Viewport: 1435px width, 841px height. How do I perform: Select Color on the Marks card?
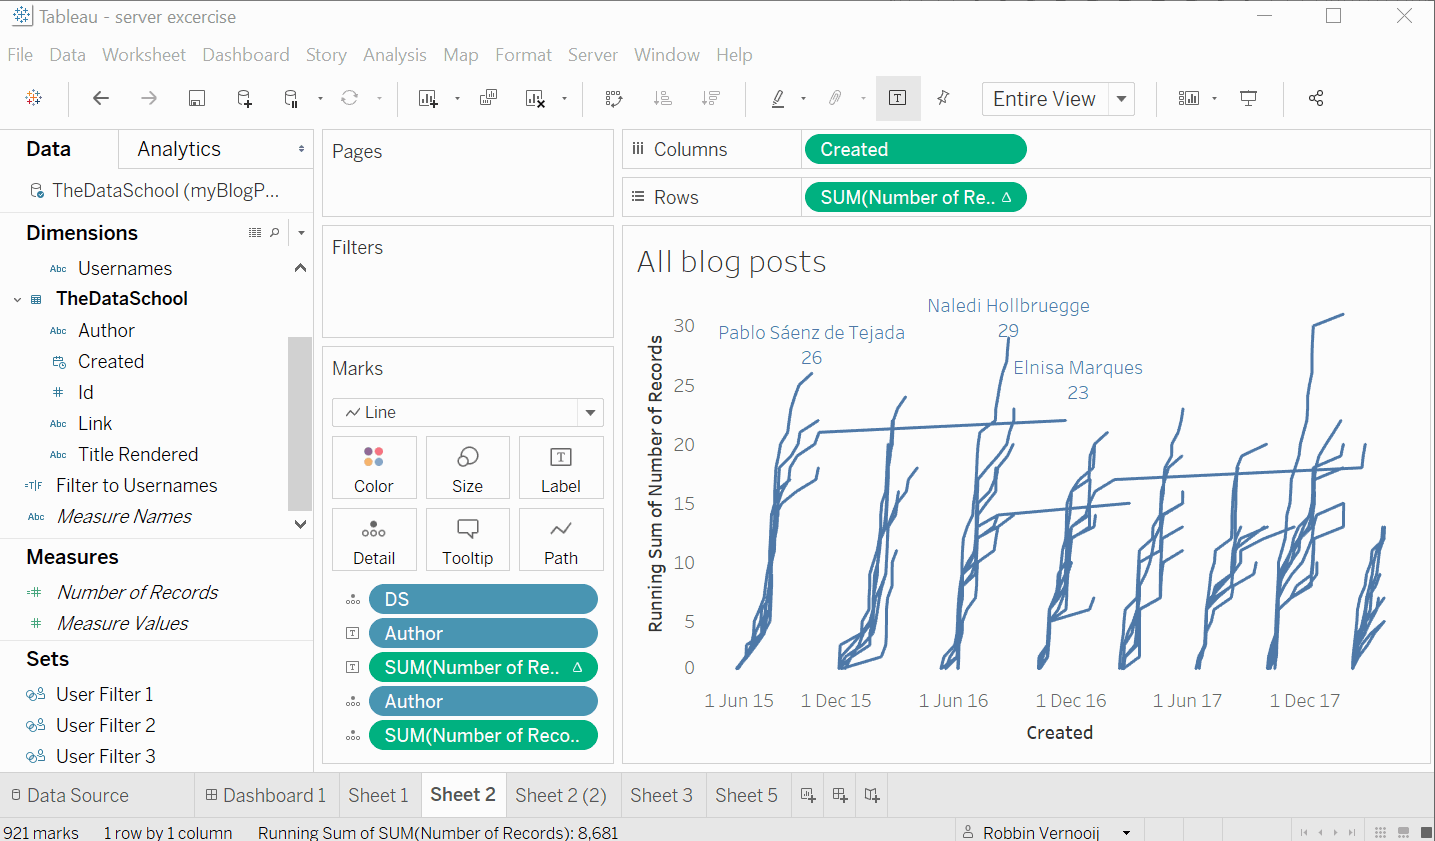(374, 467)
